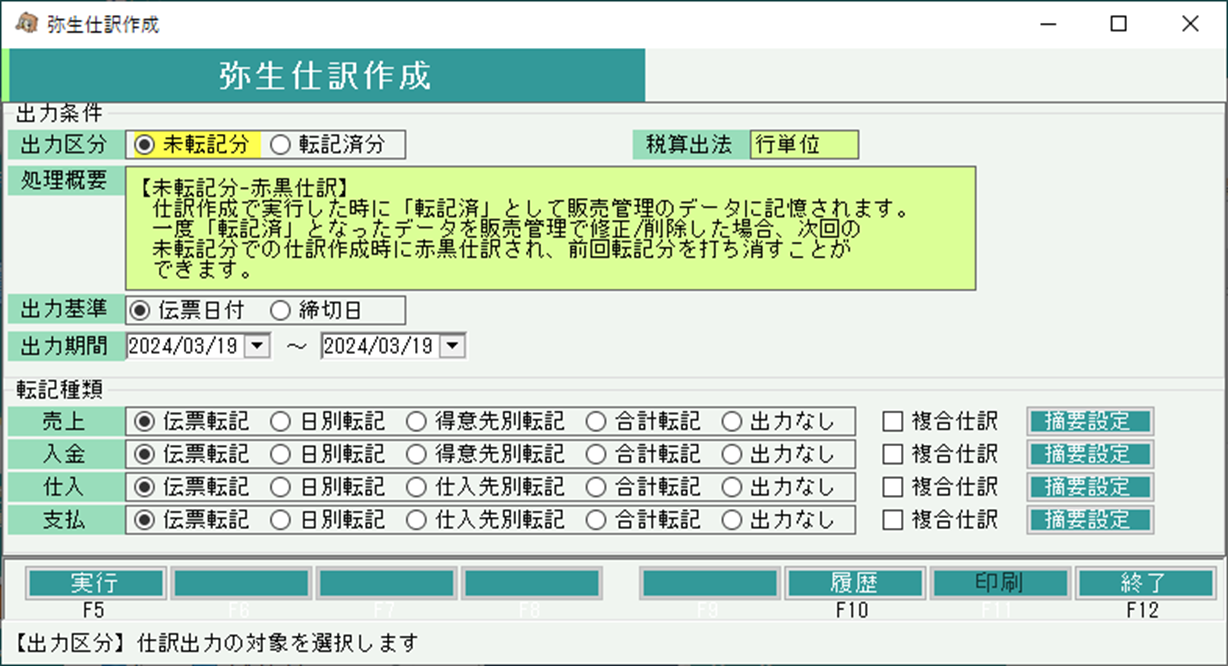Open 履歴 history with F10 button
This screenshot has height=666, width=1228.
[853, 583]
